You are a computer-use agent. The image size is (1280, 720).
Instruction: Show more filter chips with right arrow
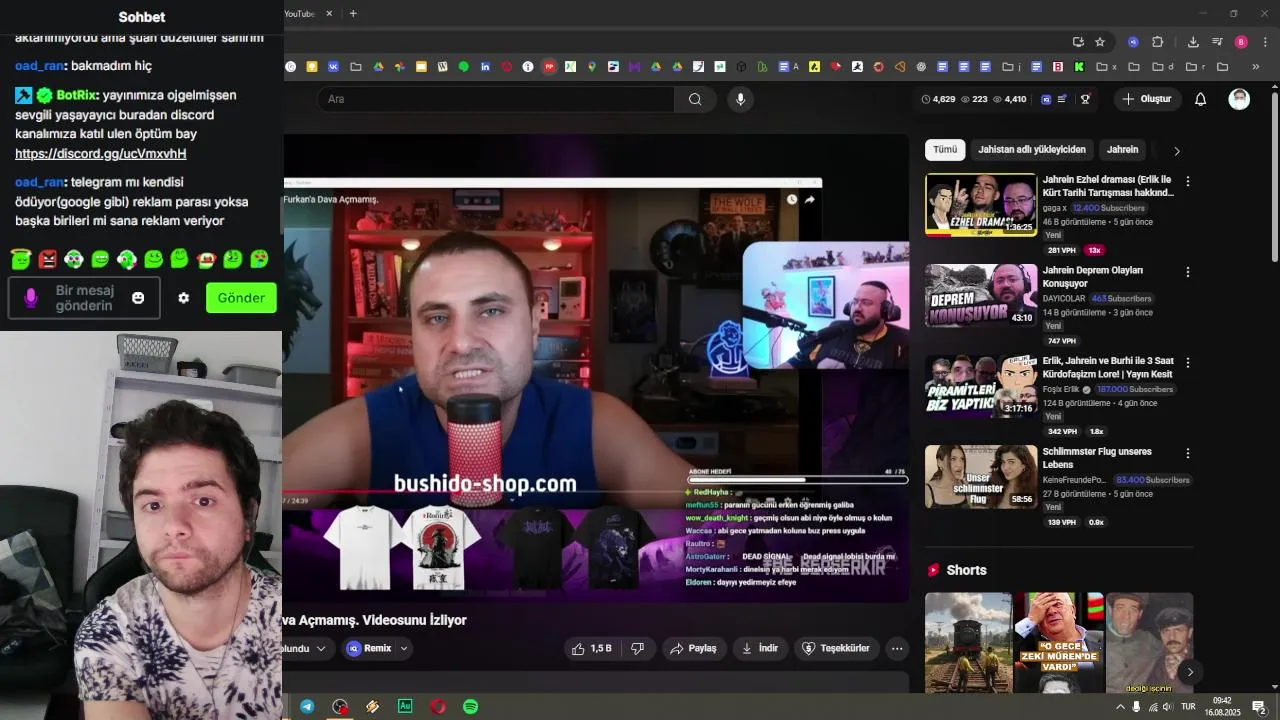click(1177, 151)
